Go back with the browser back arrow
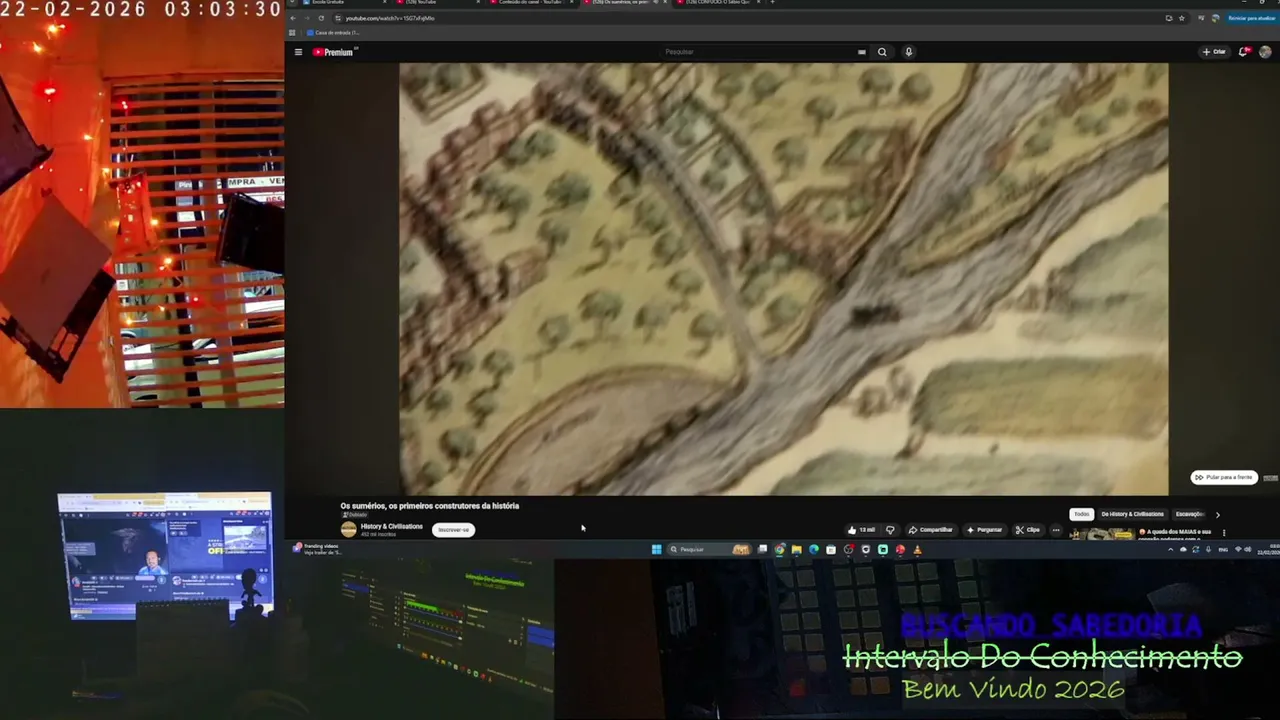Image resolution: width=1280 pixels, height=720 pixels. pyautogui.click(x=295, y=18)
